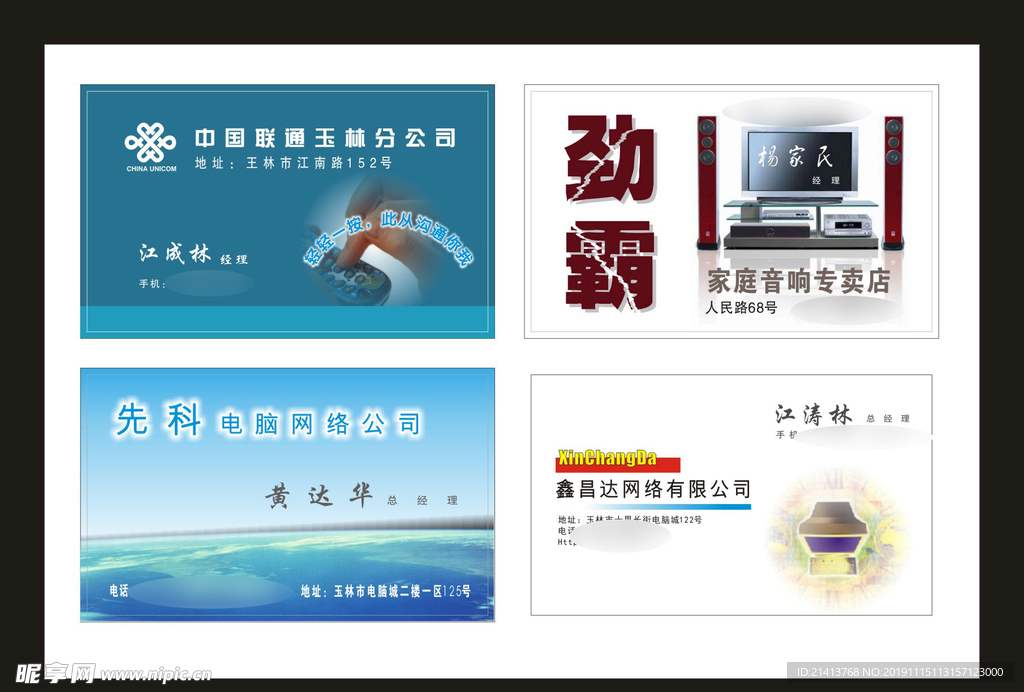Click 总经理 beside 黄达华
The height and width of the screenshot is (692, 1024).
coord(423,501)
